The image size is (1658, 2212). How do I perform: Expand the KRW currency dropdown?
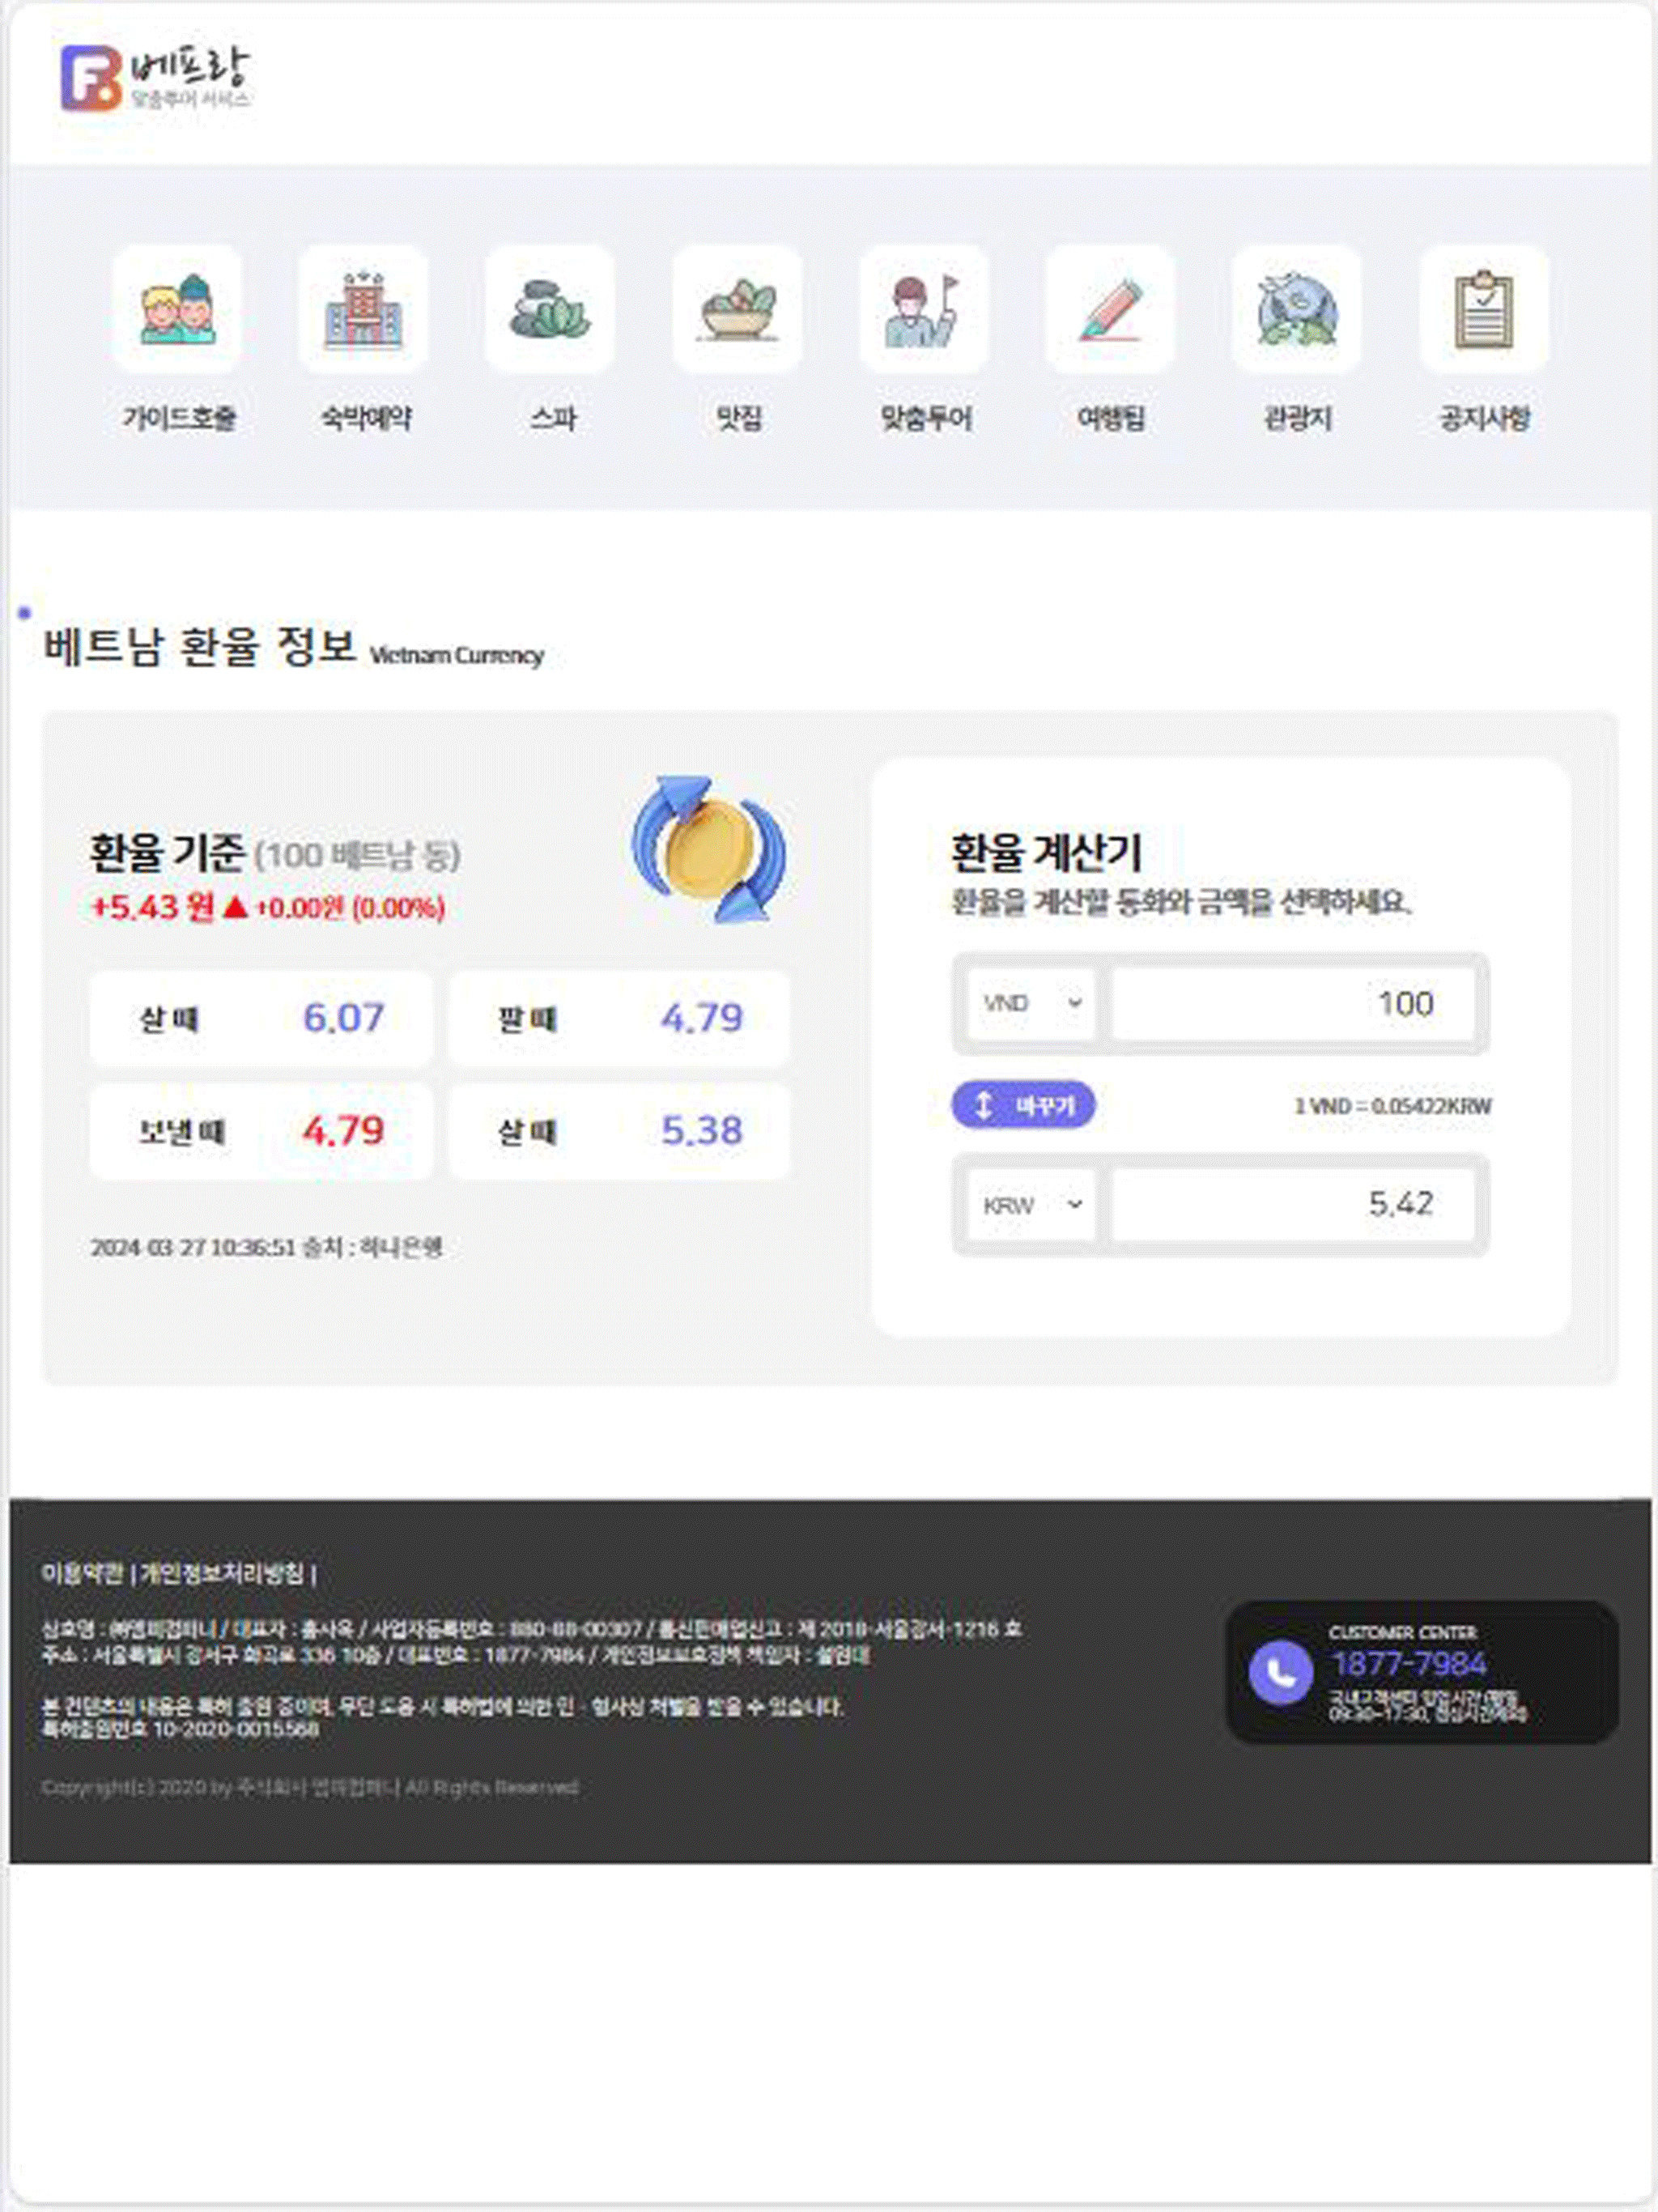click(1031, 1205)
